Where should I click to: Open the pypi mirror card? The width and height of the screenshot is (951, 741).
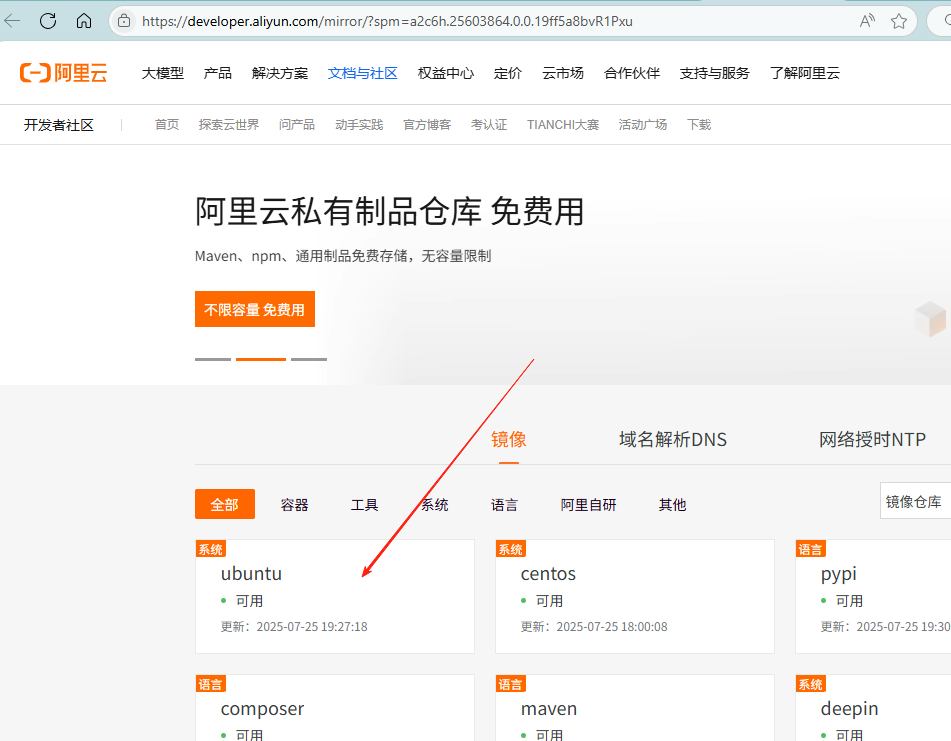point(873,597)
